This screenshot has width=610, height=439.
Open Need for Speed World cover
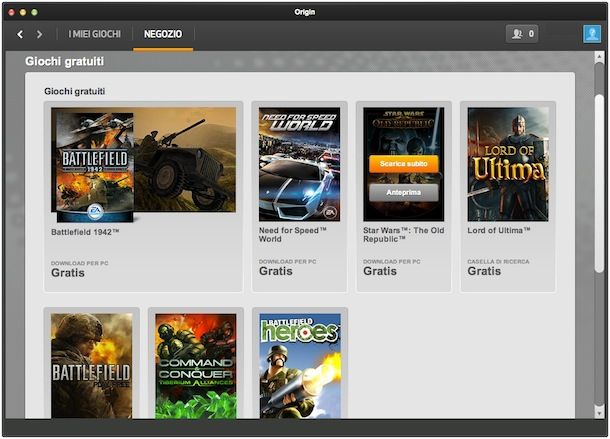point(299,164)
